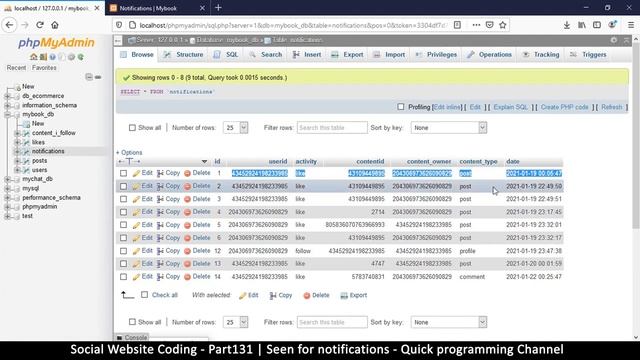Image resolution: width=640 pixels, height=360 pixels.
Task: Go back with browser back arrow
Action: tap(9, 25)
